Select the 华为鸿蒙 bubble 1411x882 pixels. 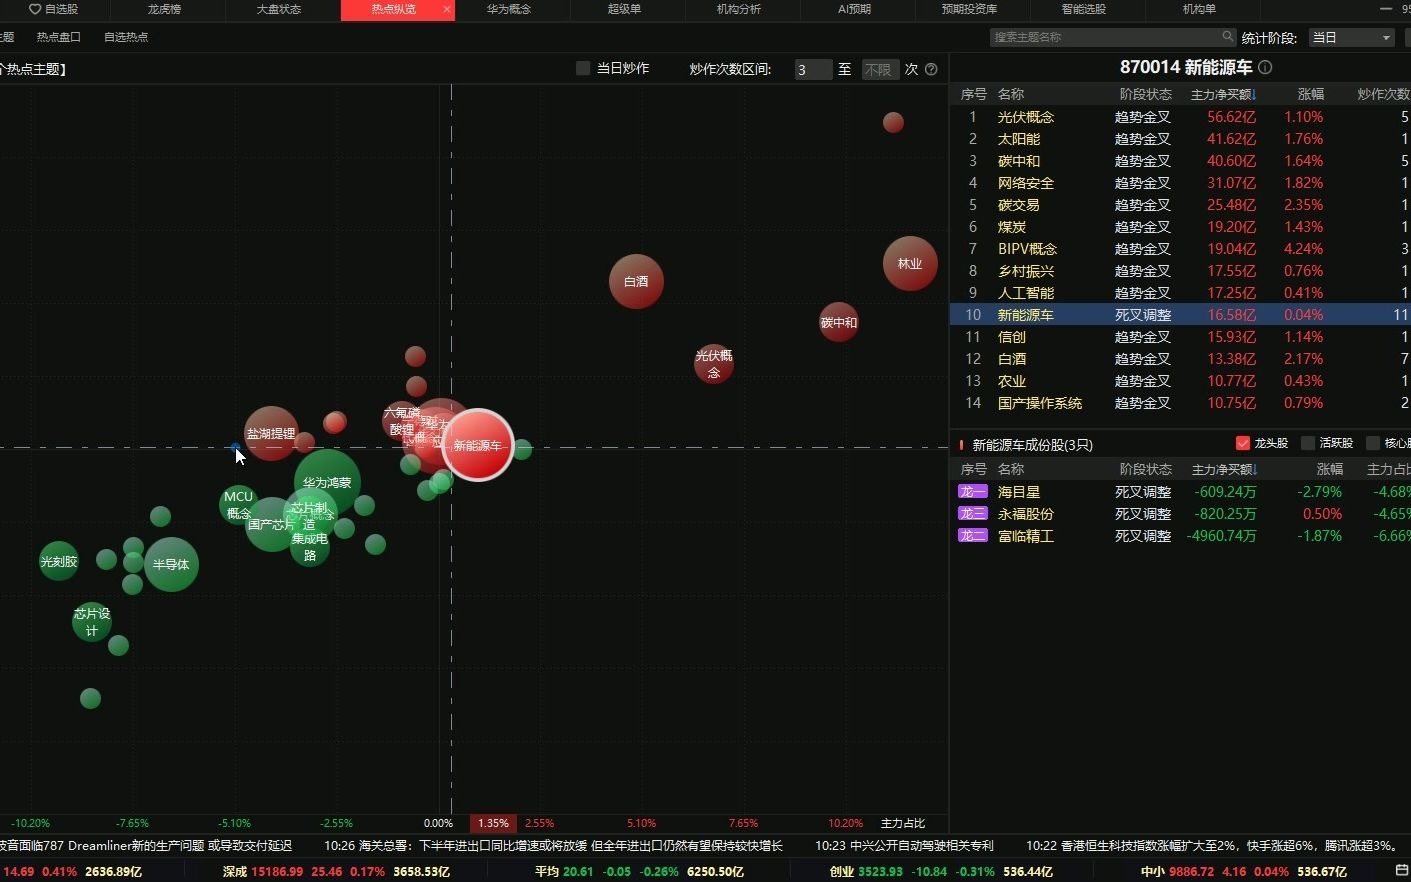pos(327,482)
